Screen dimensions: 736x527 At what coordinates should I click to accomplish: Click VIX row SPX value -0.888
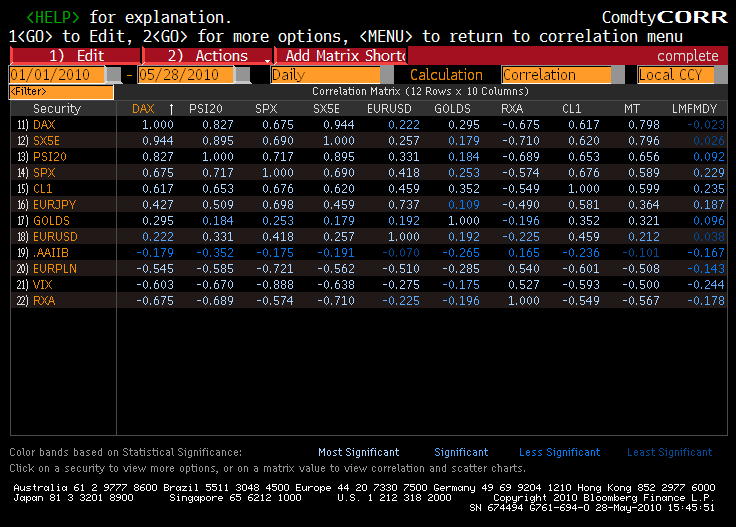275,284
